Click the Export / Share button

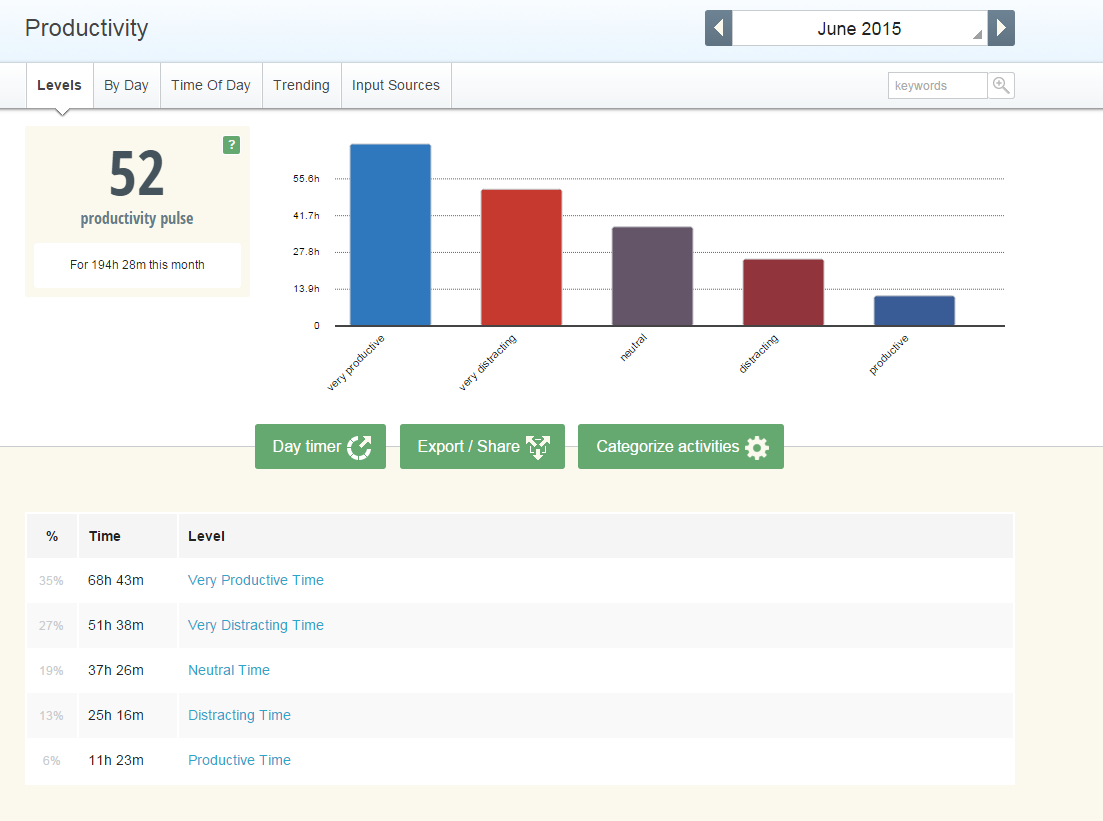[x=482, y=447]
